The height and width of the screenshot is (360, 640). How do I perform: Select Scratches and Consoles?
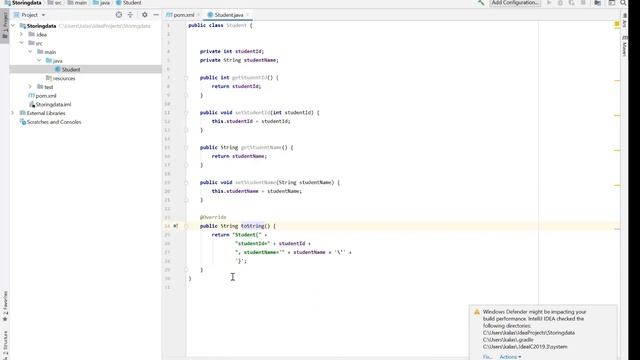coord(51,122)
